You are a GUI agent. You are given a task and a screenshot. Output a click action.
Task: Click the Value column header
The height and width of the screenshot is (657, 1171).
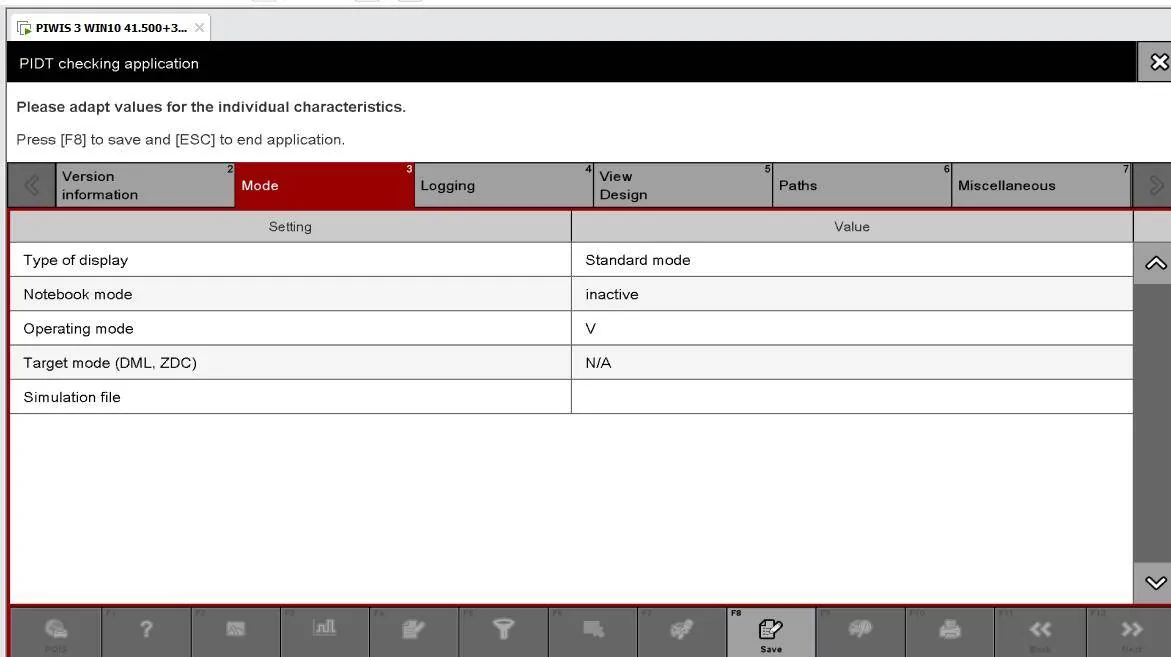[852, 227]
